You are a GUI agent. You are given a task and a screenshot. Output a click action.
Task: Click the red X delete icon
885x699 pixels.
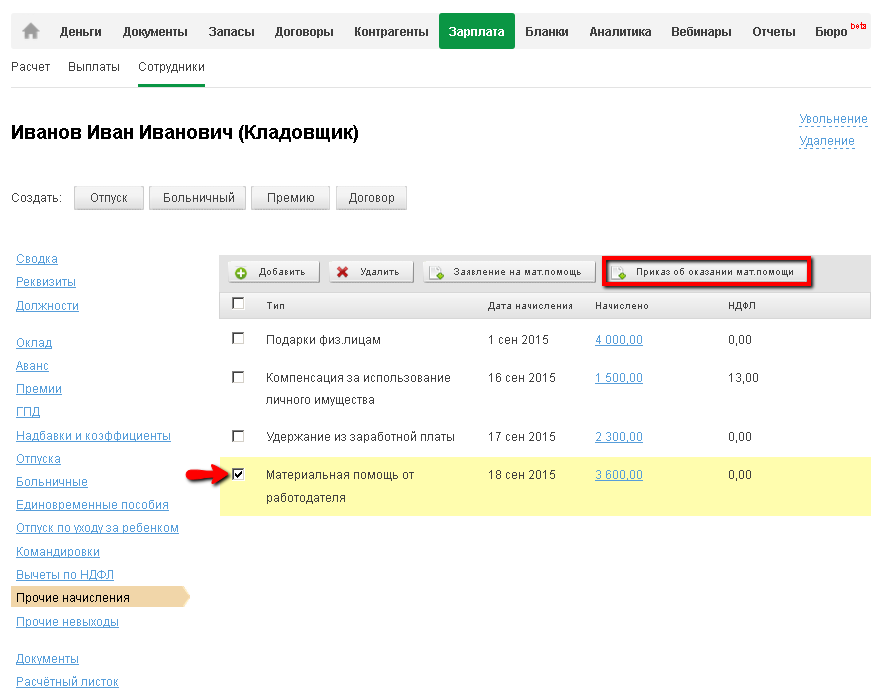343,272
